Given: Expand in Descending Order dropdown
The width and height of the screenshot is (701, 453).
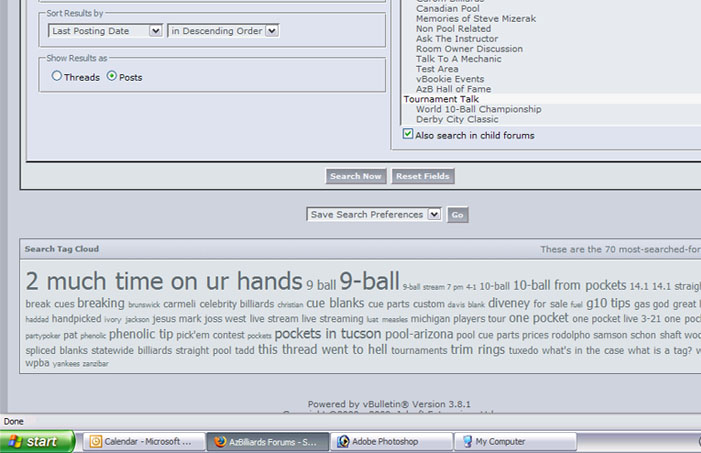Looking at the screenshot, I should [223, 31].
